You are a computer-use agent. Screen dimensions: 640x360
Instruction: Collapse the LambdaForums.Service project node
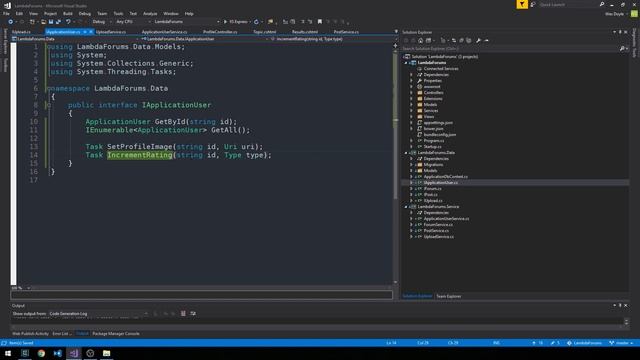pyautogui.click(x=406, y=207)
